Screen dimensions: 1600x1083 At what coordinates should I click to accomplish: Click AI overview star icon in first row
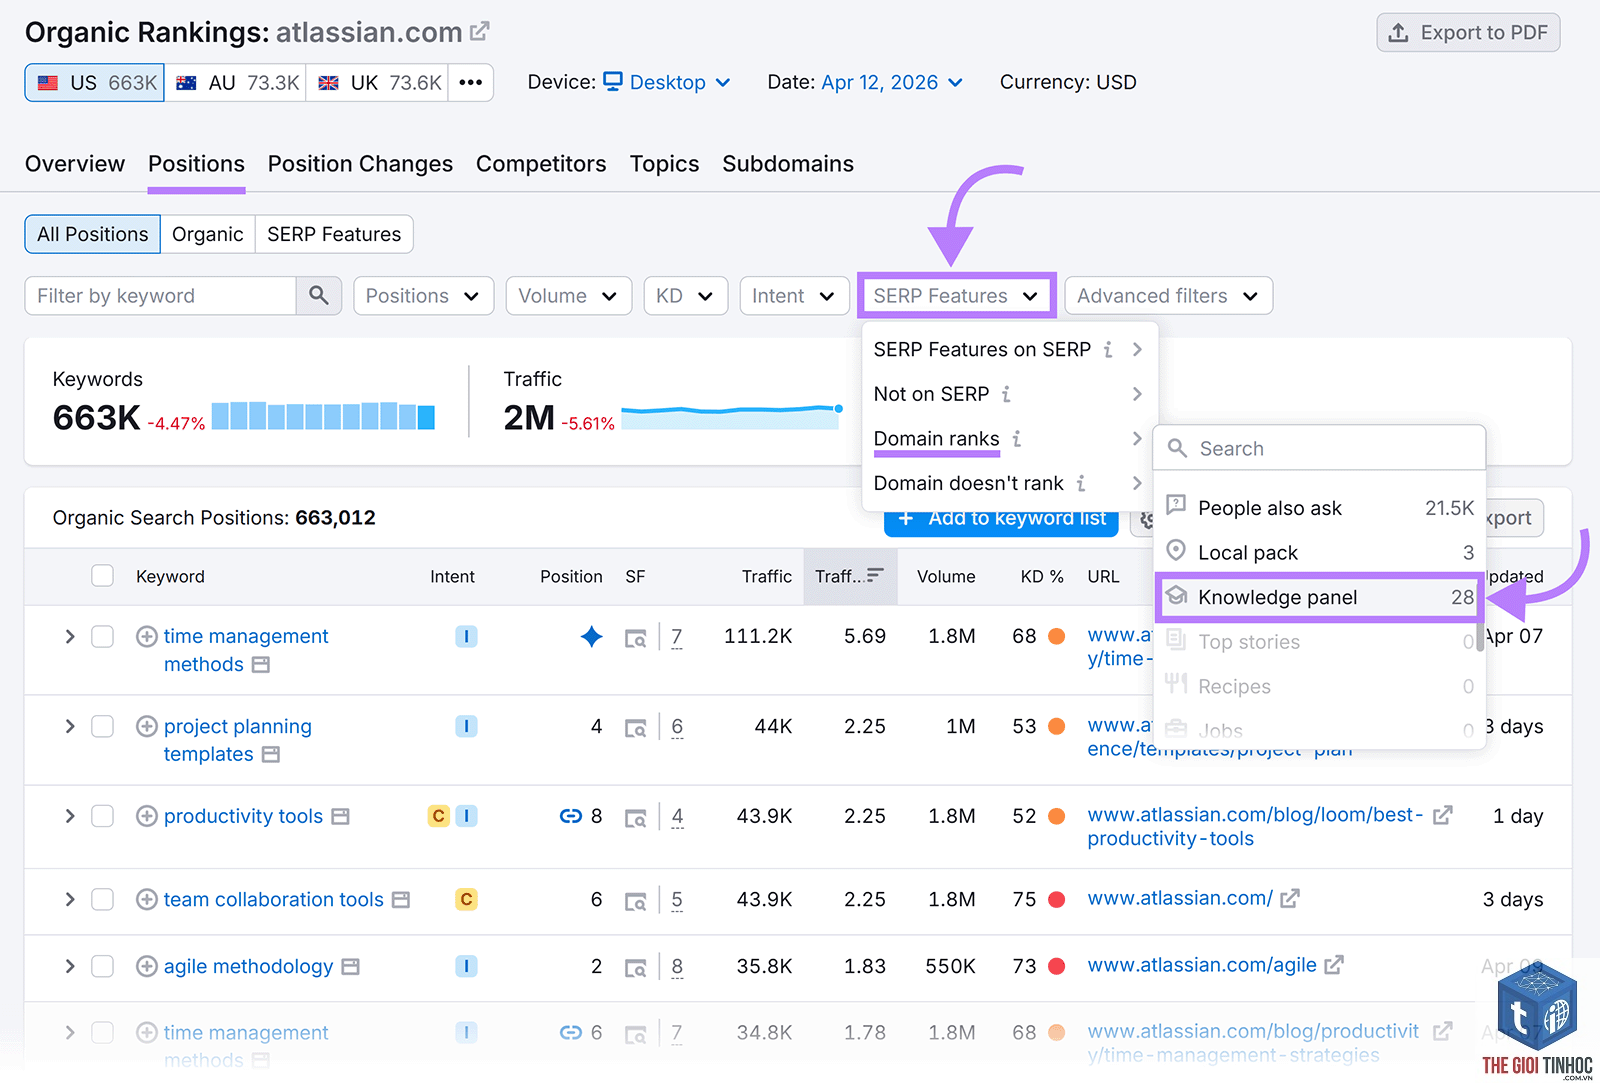pos(592,636)
